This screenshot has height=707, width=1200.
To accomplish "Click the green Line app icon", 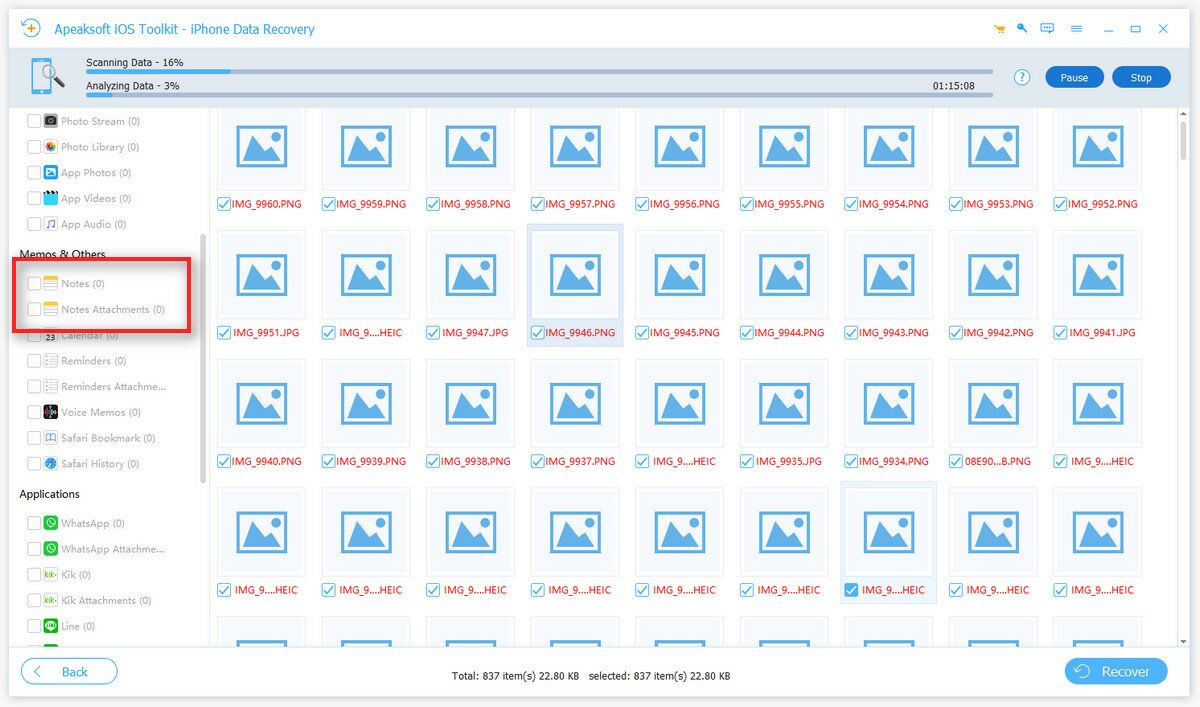I will click(50, 626).
